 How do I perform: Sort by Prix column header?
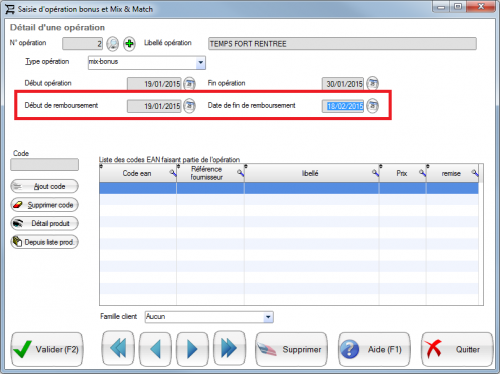click(x=402, y=173)
